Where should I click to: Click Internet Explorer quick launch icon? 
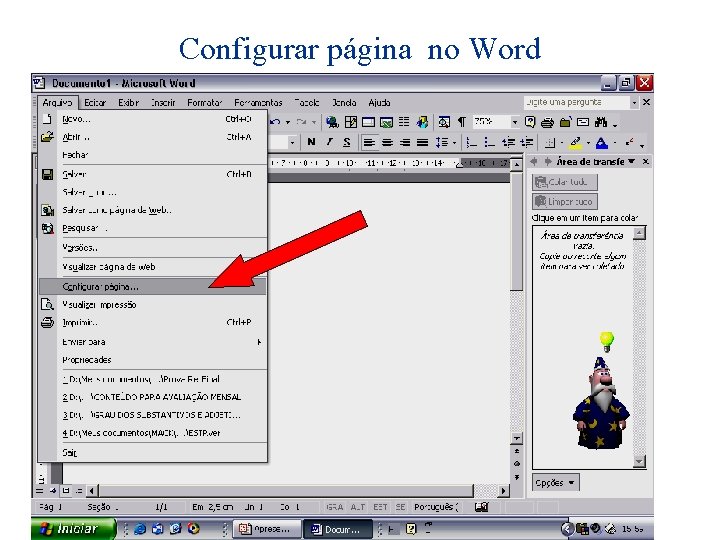click(x=140, y=529)
